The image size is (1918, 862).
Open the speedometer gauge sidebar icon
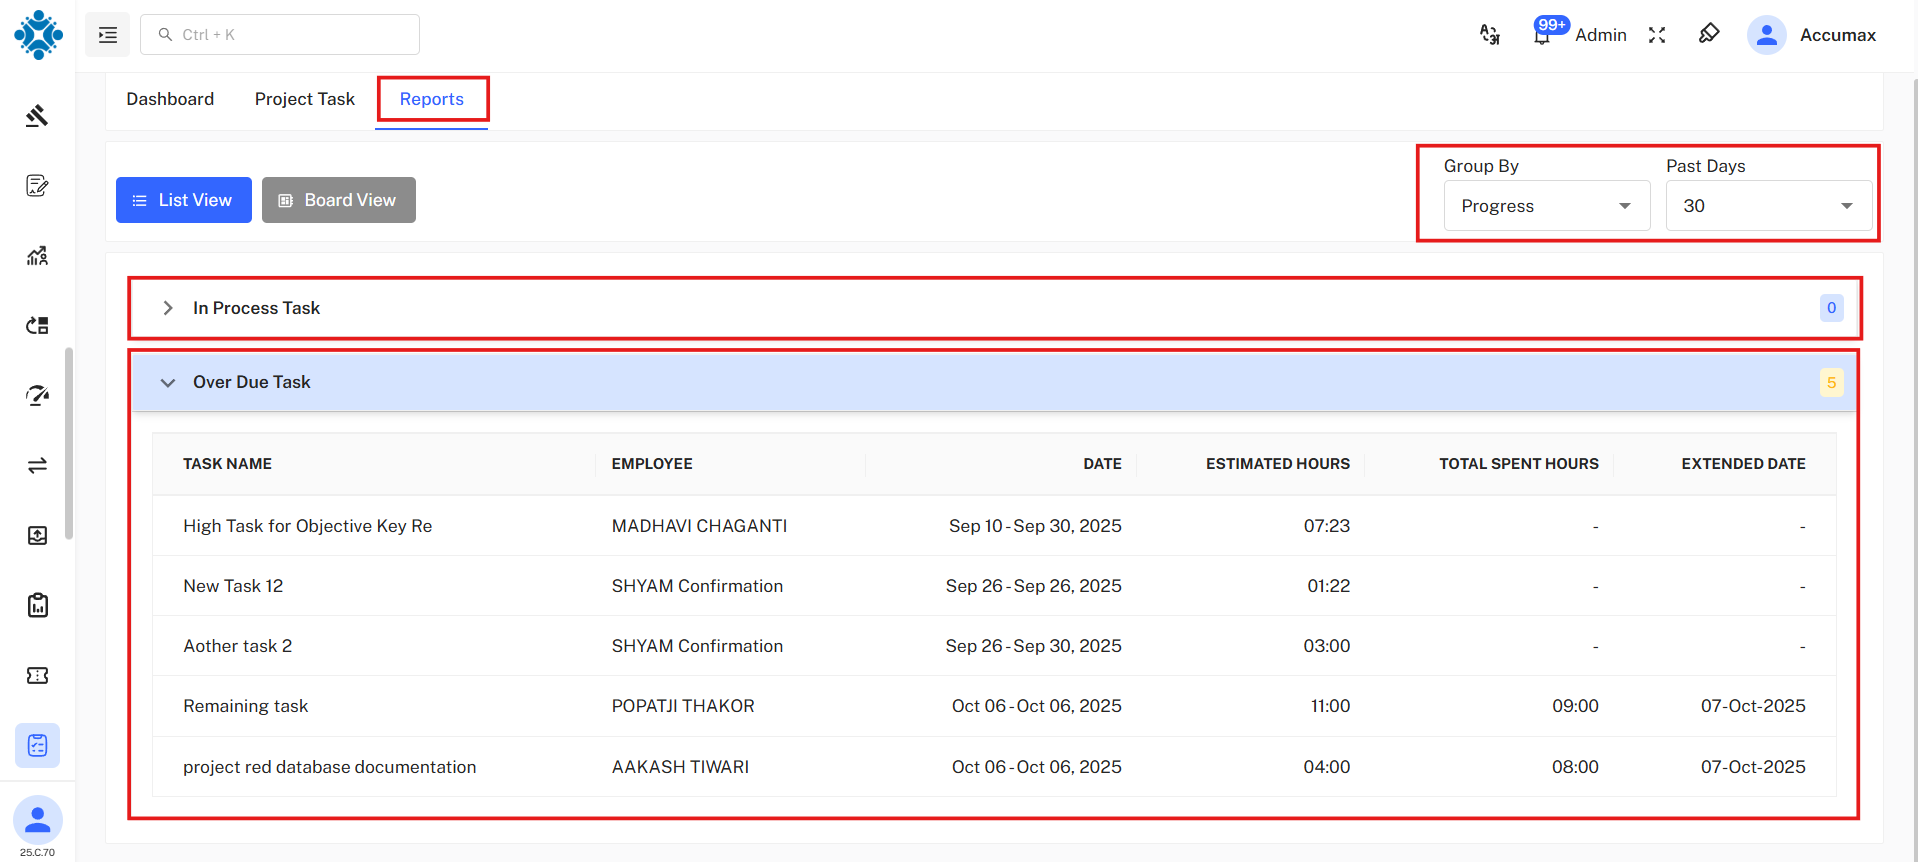tap(37, 396)
